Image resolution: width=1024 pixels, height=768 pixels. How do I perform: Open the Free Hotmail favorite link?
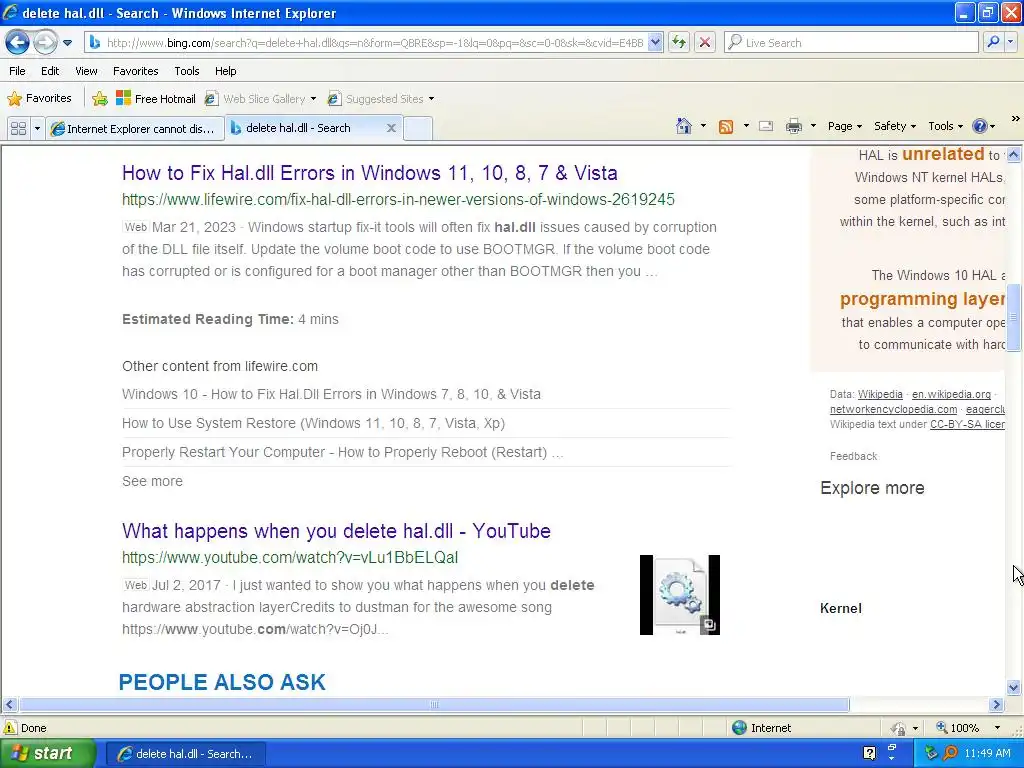(155, 99)
